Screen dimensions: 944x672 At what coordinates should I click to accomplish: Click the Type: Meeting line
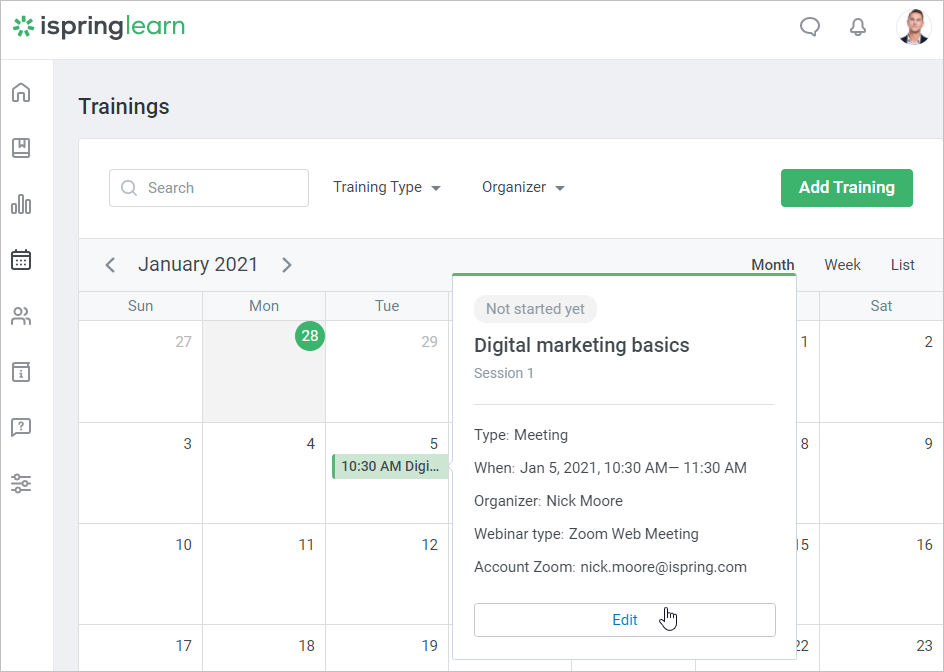[521, 435]
